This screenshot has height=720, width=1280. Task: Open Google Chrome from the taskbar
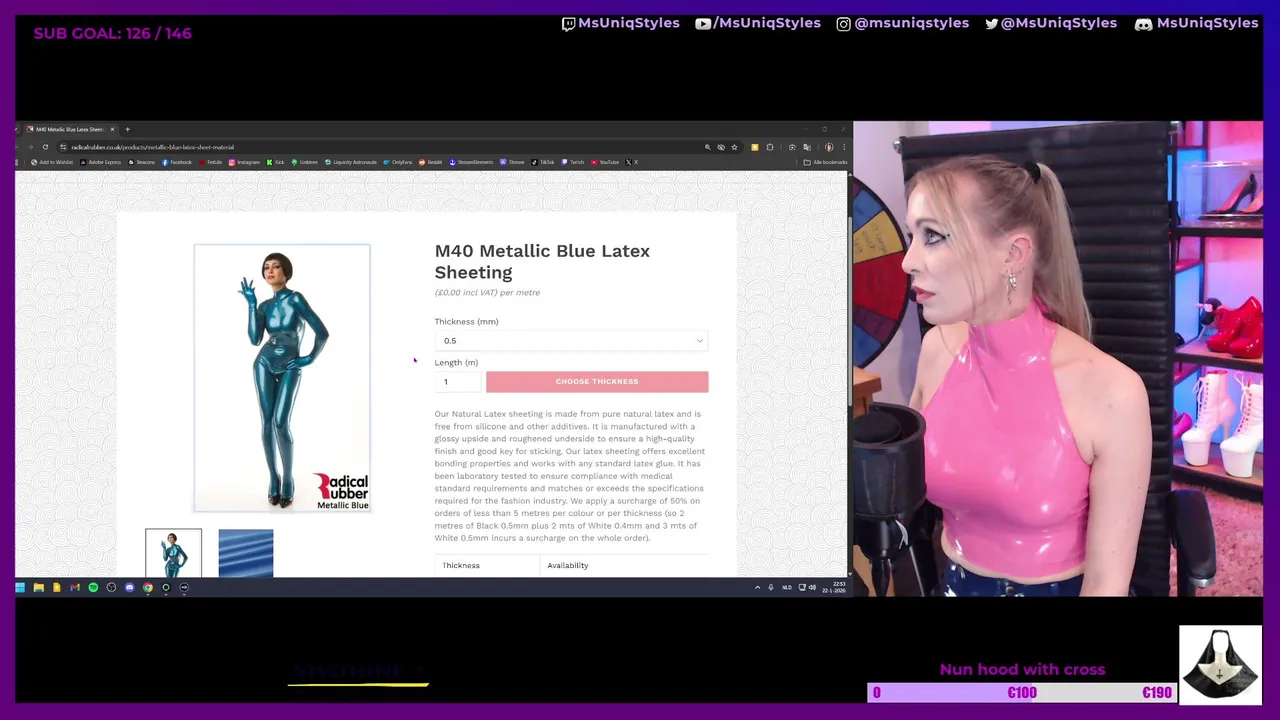tap(147, 587)
